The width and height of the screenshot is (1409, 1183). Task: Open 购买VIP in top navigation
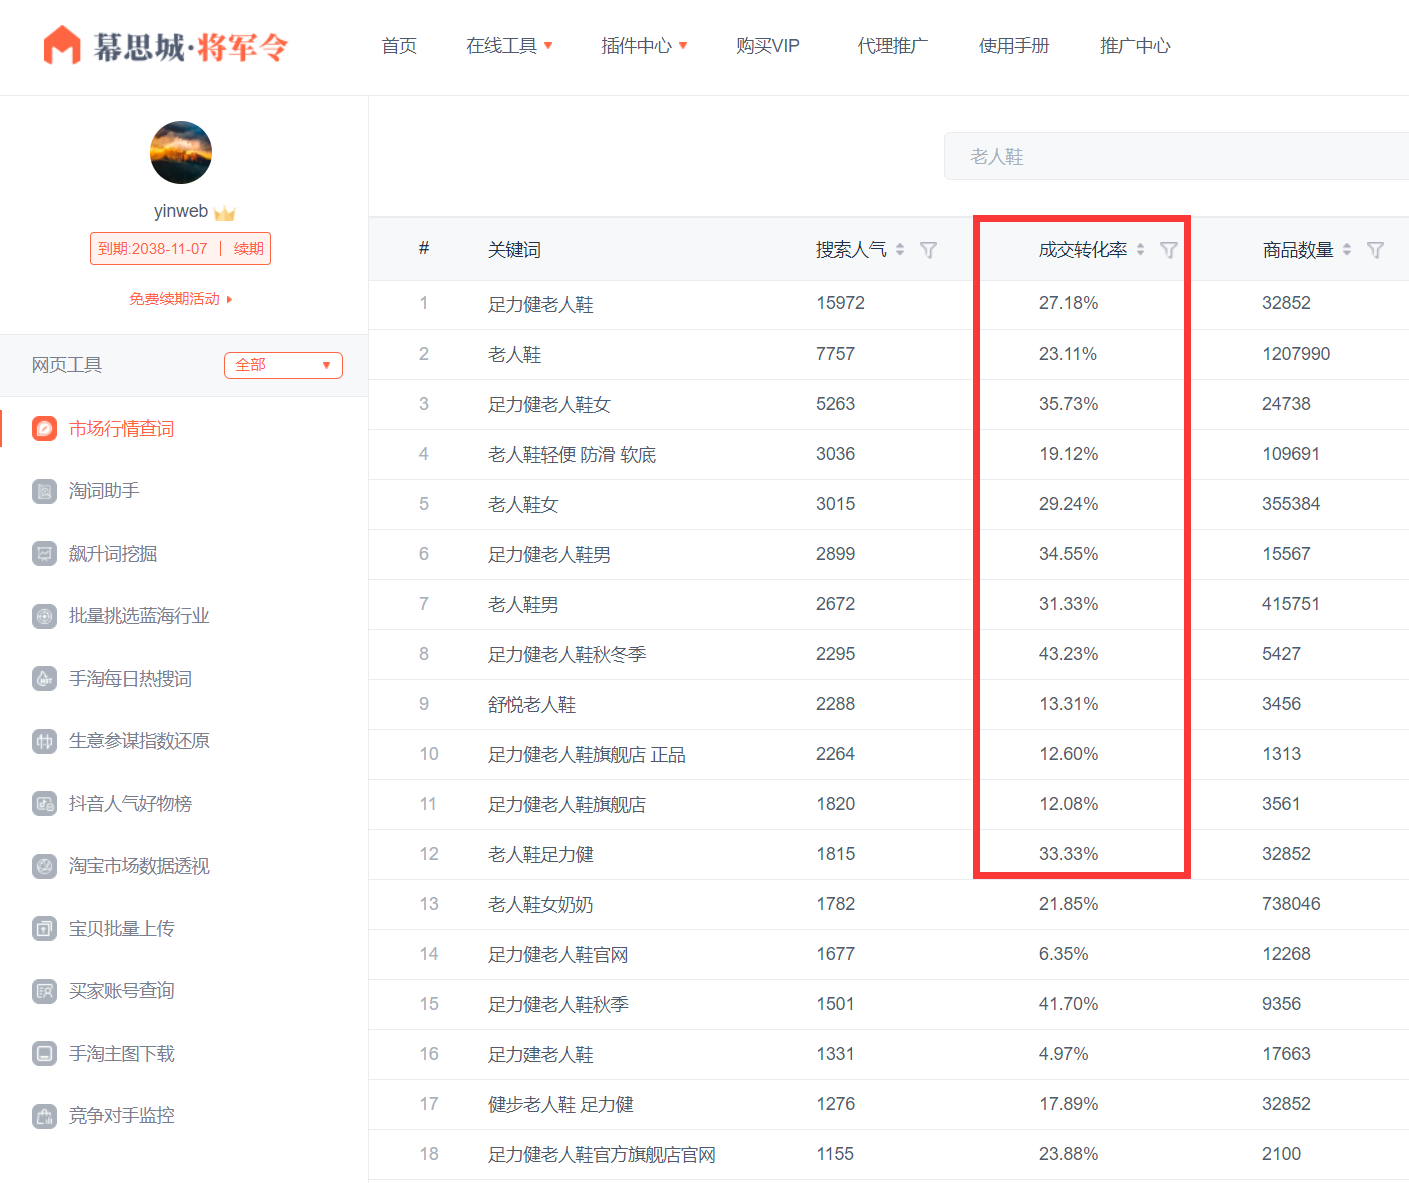[768, 46]
